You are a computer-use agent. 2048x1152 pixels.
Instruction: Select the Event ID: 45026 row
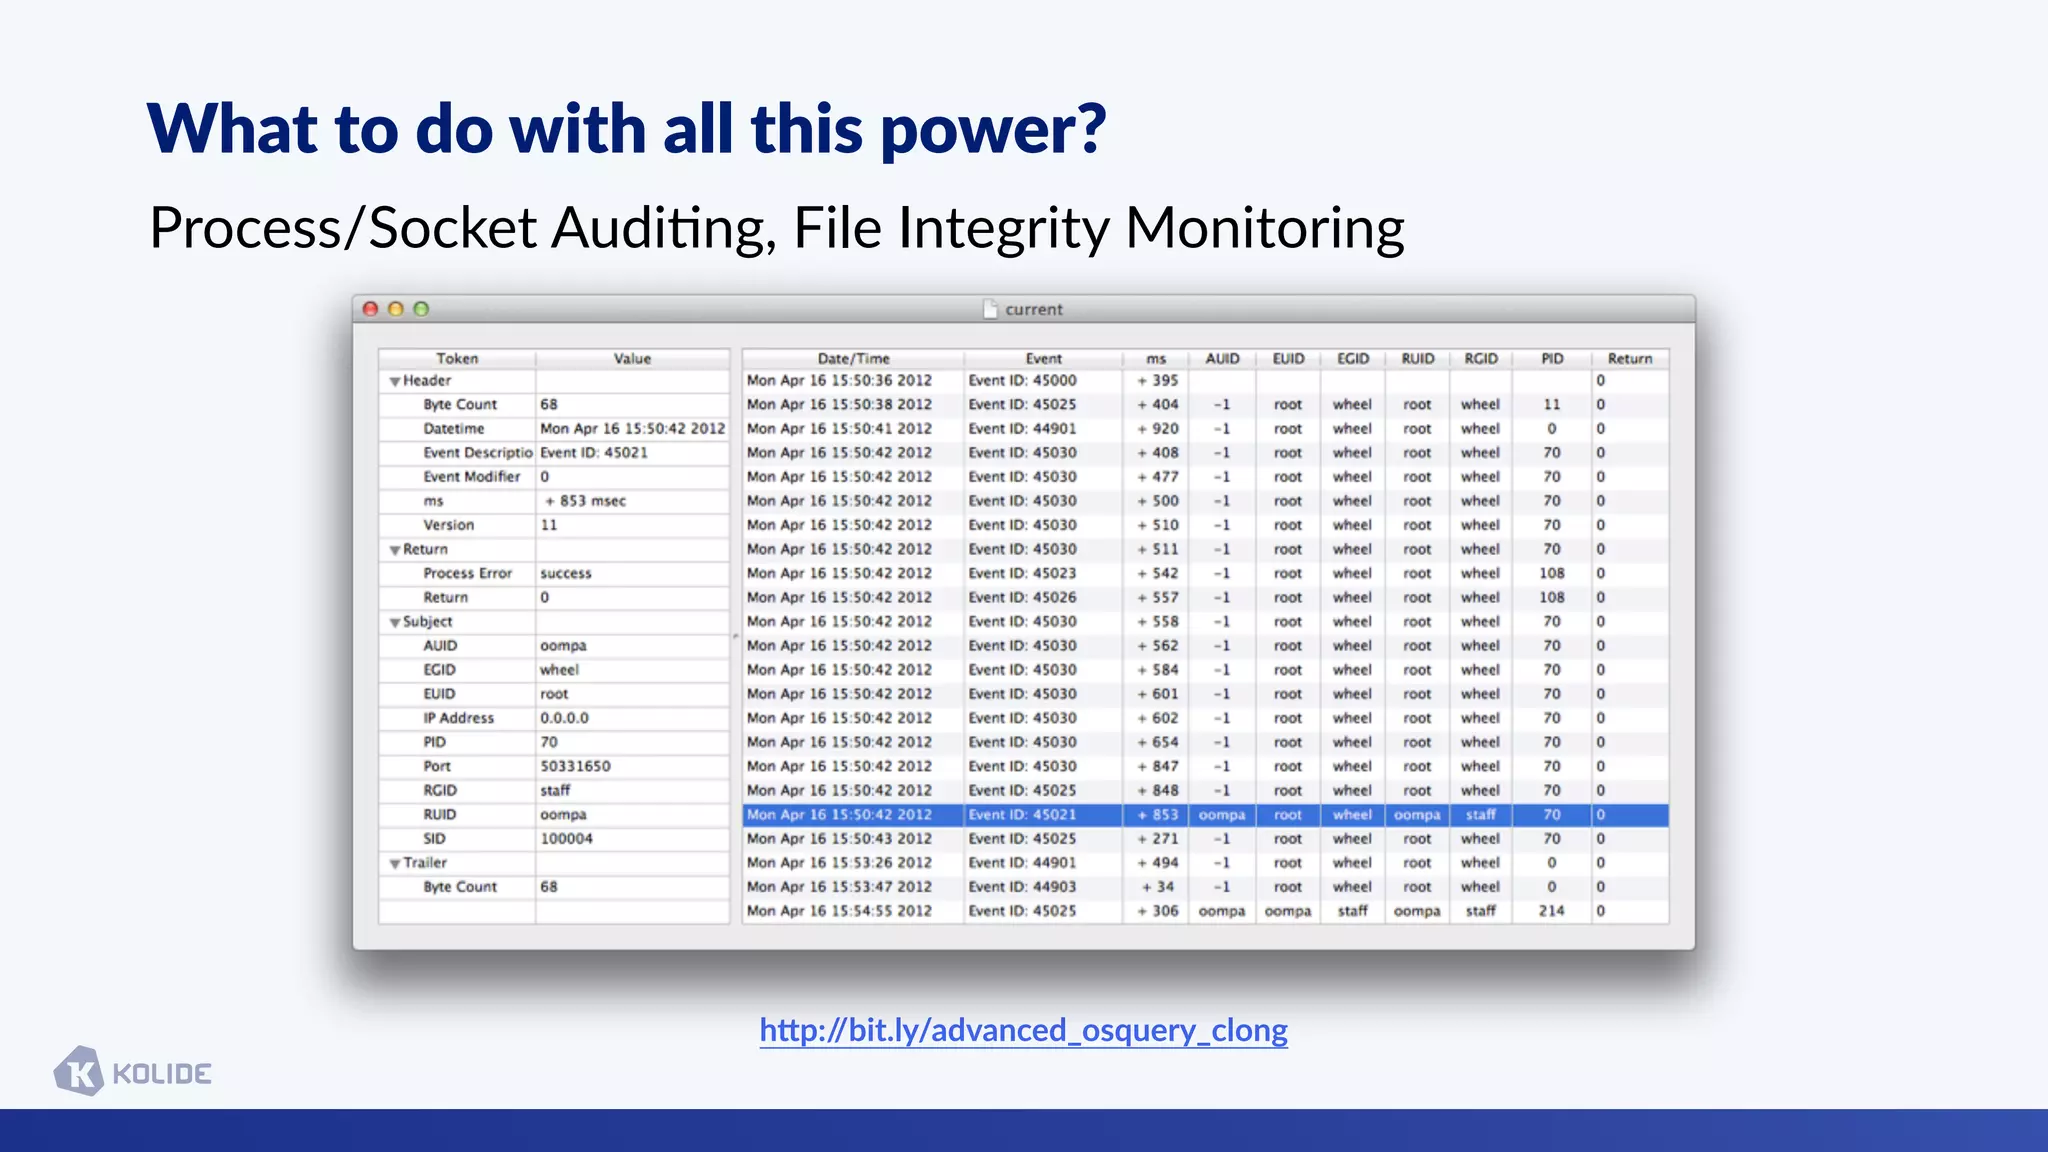click(x=1205, y=598)
